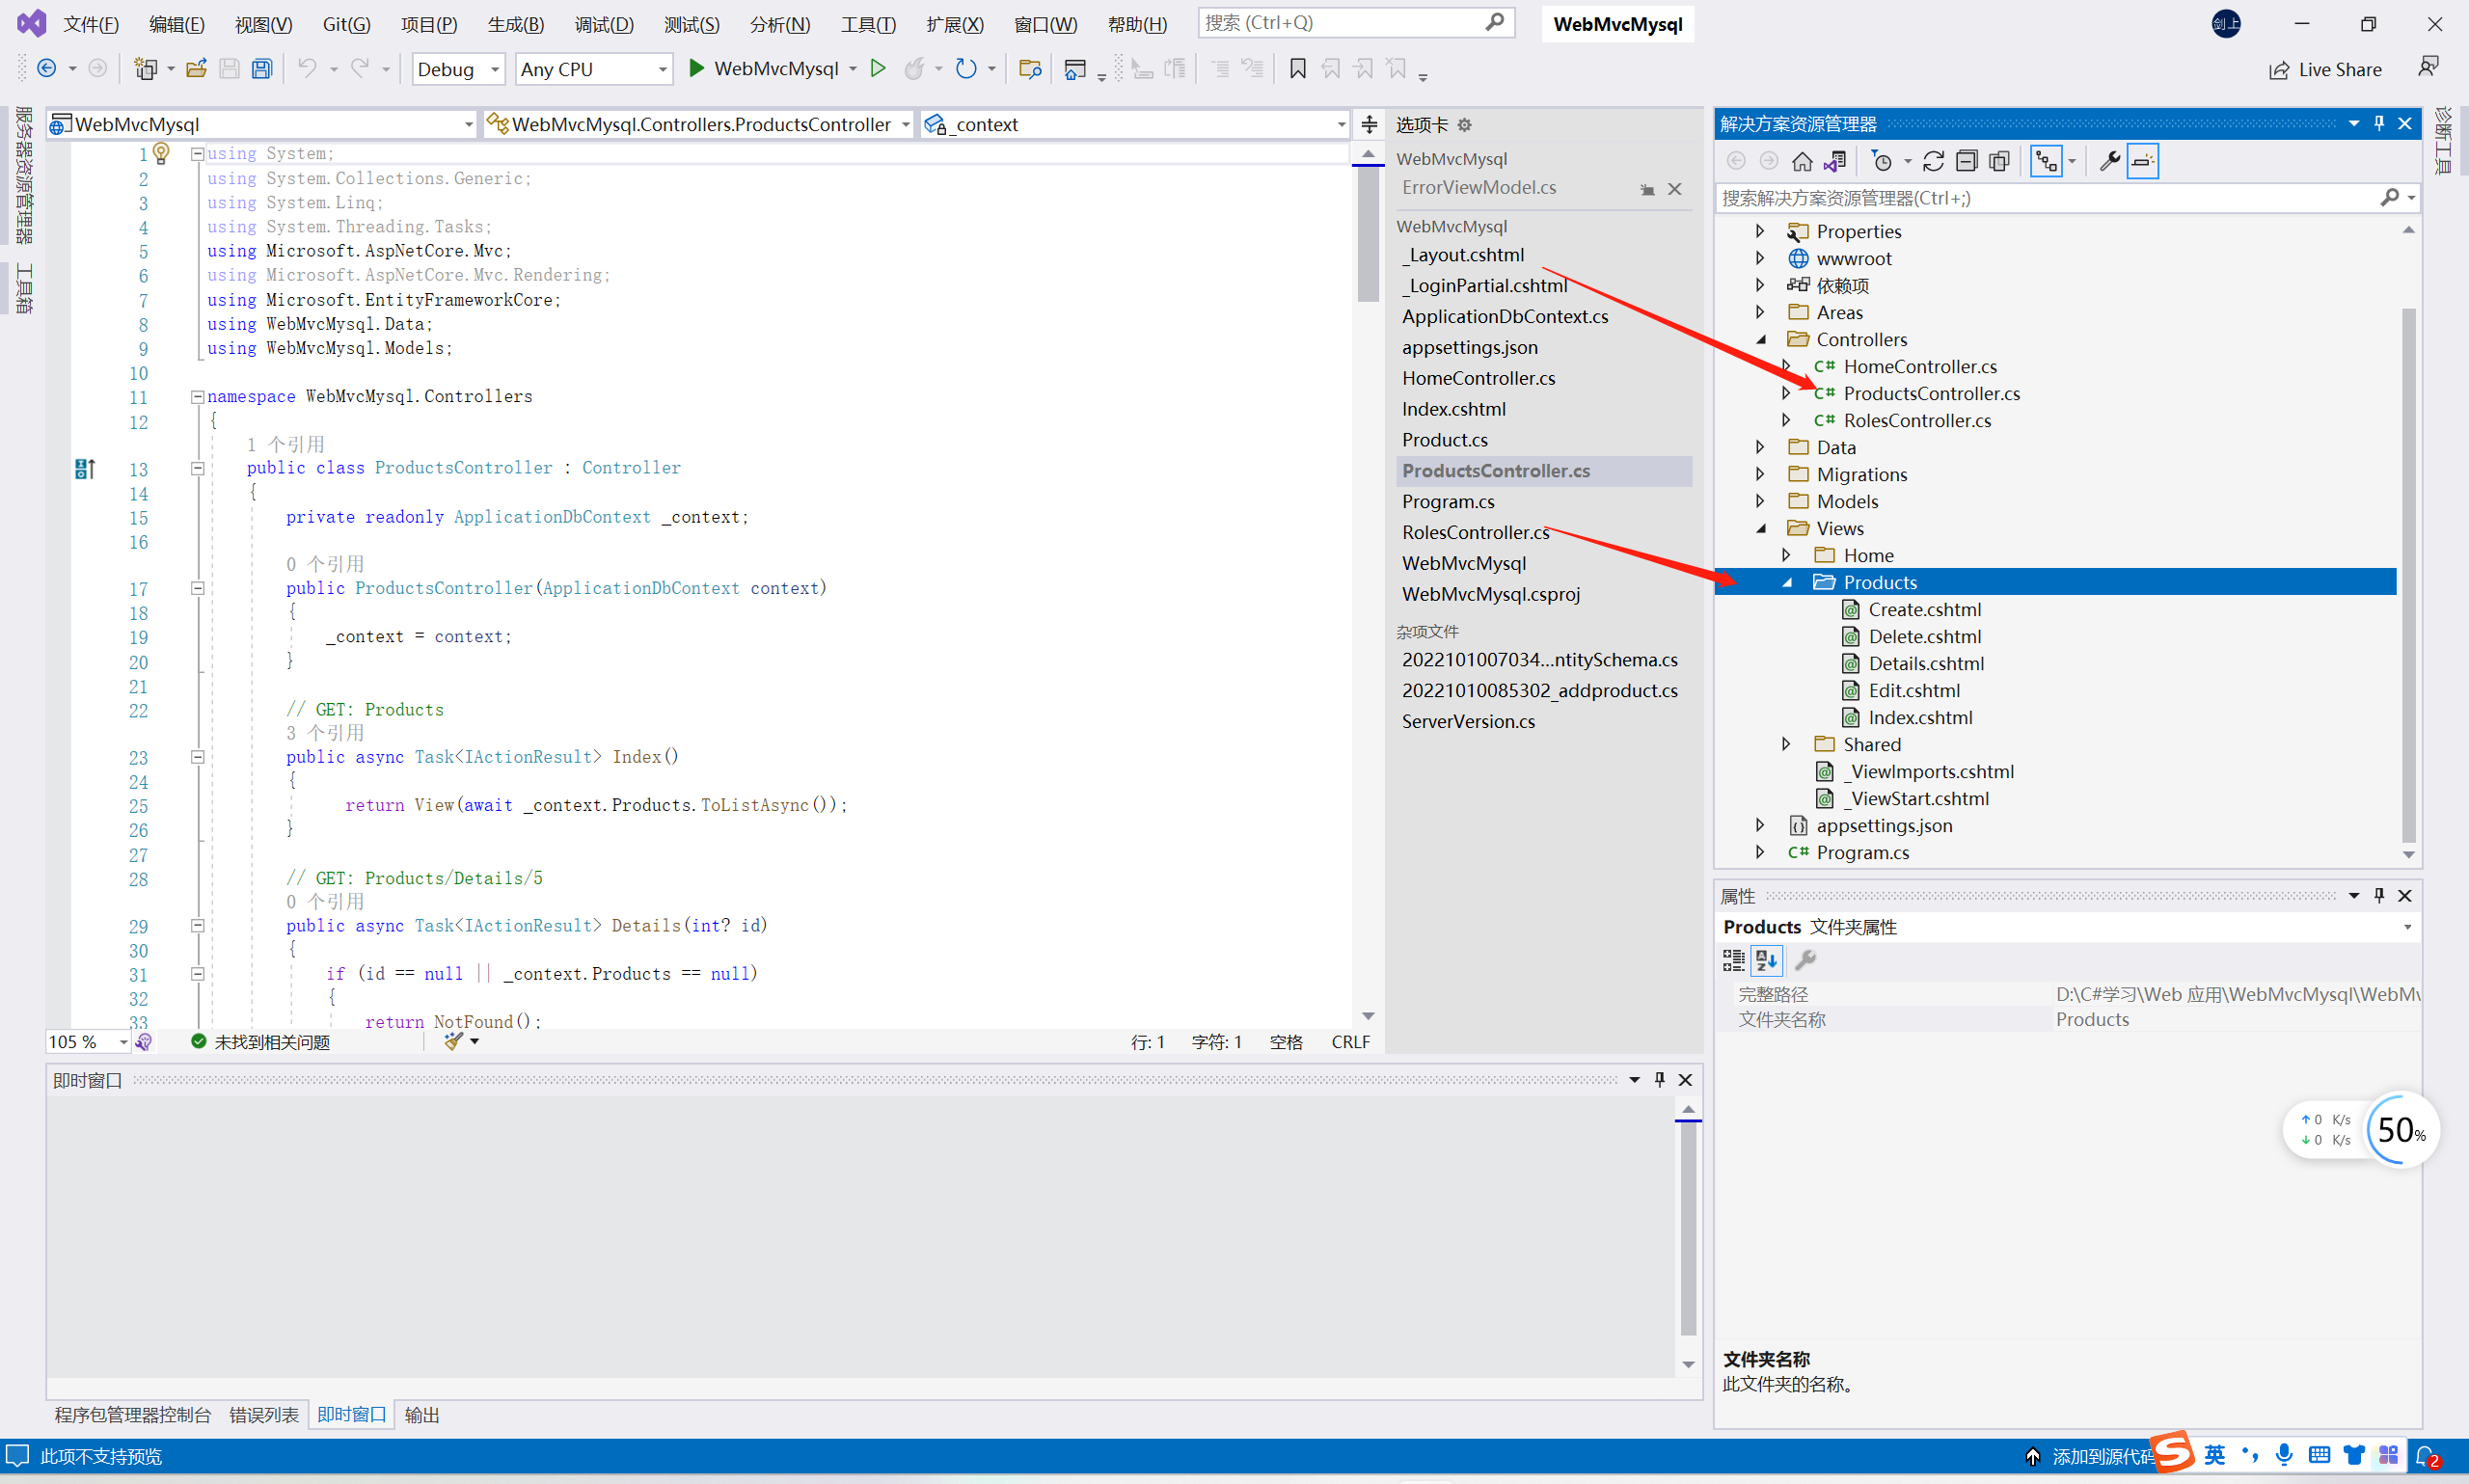Image resolution: width=2469 pixels, height=1484 pixels.
Task: Click Sync with Active Document refresh icon
Action: 1933,161
